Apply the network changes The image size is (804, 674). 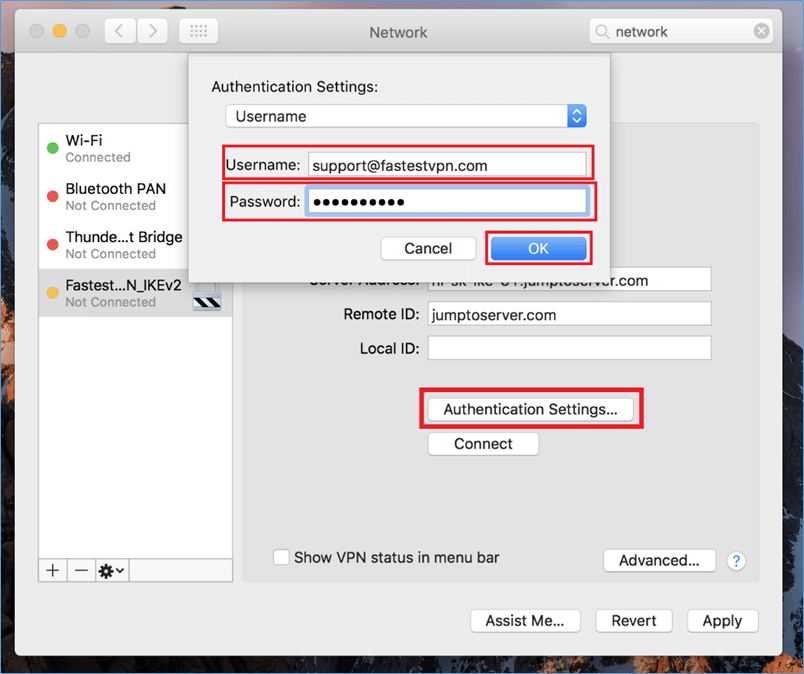pyautogui.click(x=722, y=621)
